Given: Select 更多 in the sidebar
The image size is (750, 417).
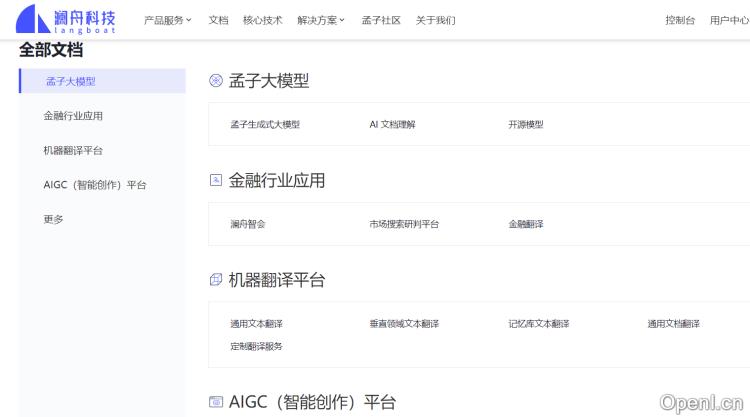Looking at the screenshot, I should [x=53, y=219].
